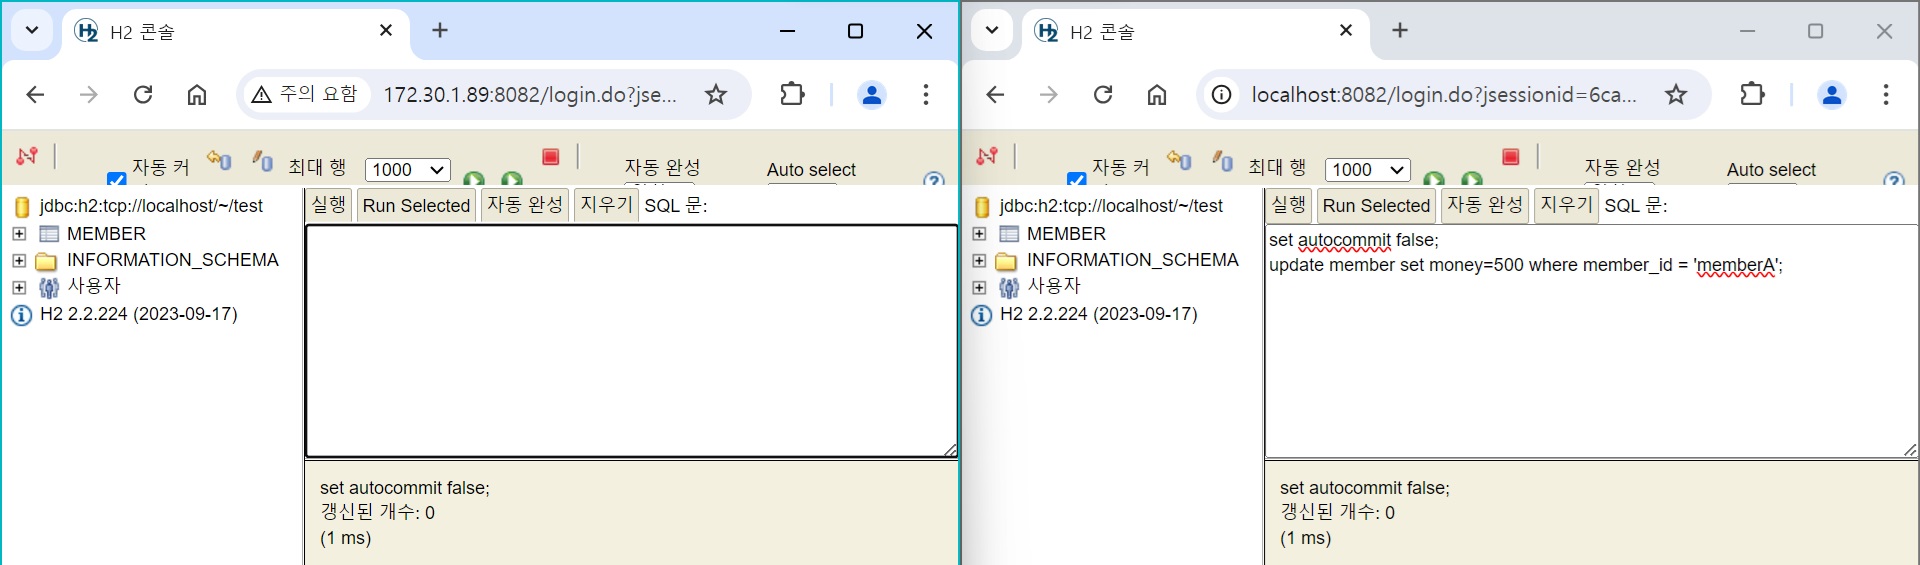
Task: Open the 최대 행 1000 dropdown in the right window
Action: [x=1368, y=170]
